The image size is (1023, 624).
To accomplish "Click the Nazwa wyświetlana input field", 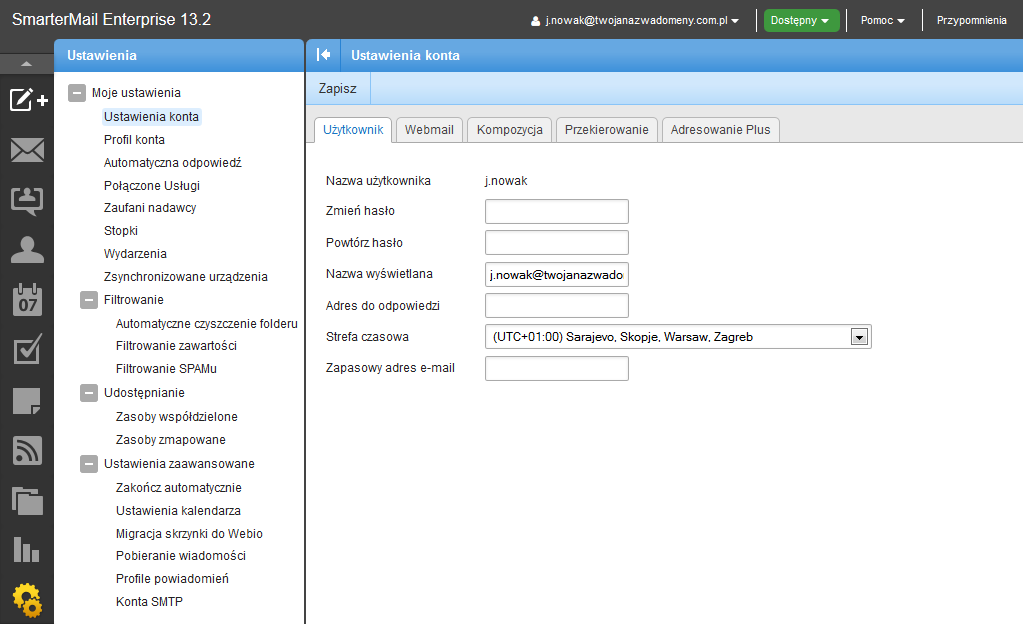I will [x=557, y=275].
